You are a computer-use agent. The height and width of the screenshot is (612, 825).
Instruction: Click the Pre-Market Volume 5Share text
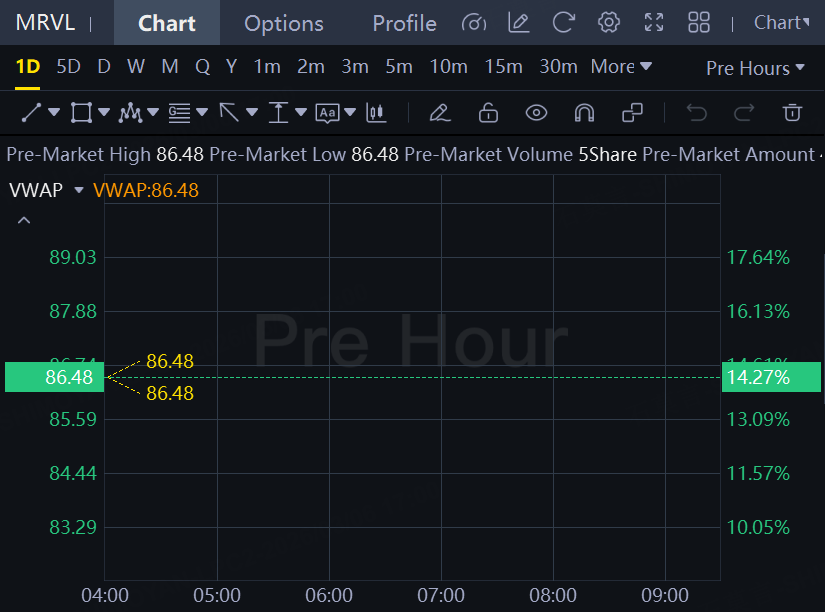point(520,155)
